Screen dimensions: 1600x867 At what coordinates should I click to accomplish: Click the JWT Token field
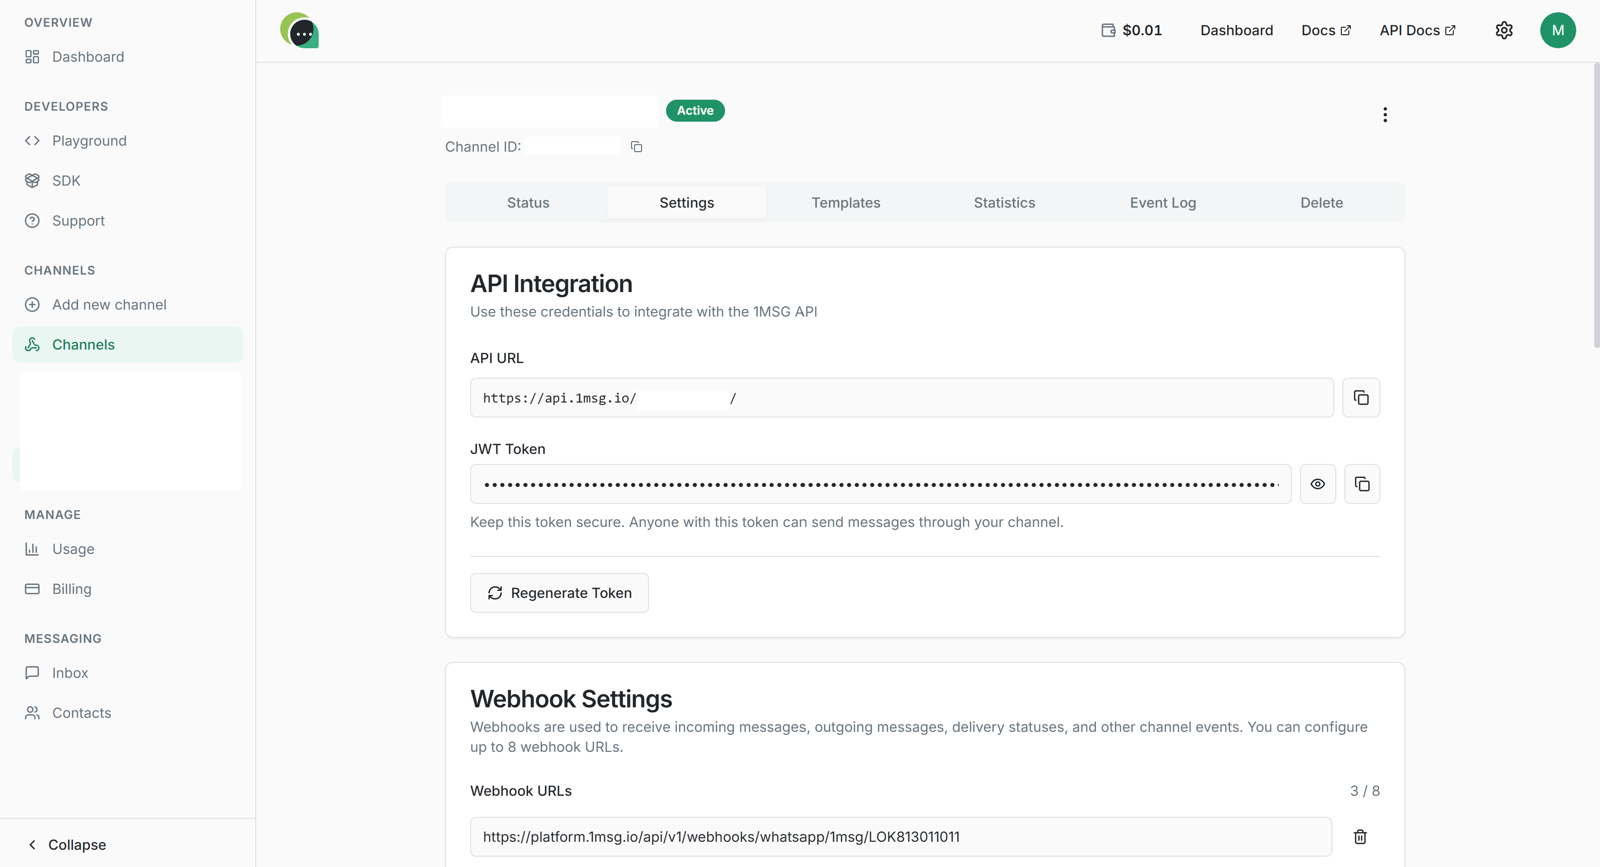coord(881,484)
